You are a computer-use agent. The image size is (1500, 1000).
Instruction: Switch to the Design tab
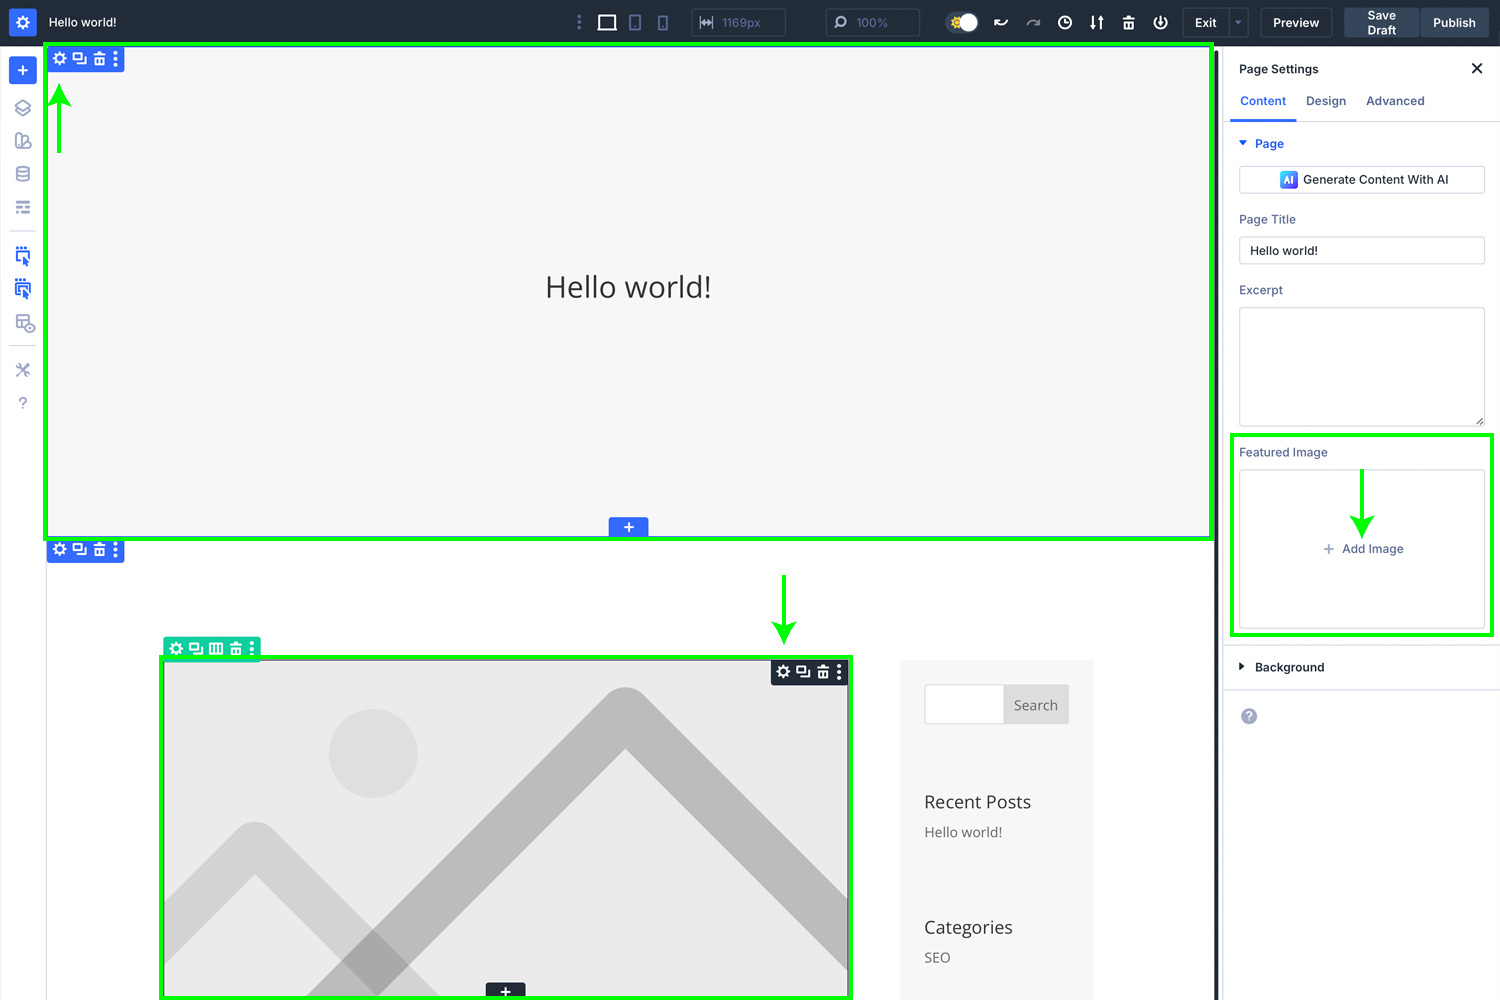tap(1326, 100)
